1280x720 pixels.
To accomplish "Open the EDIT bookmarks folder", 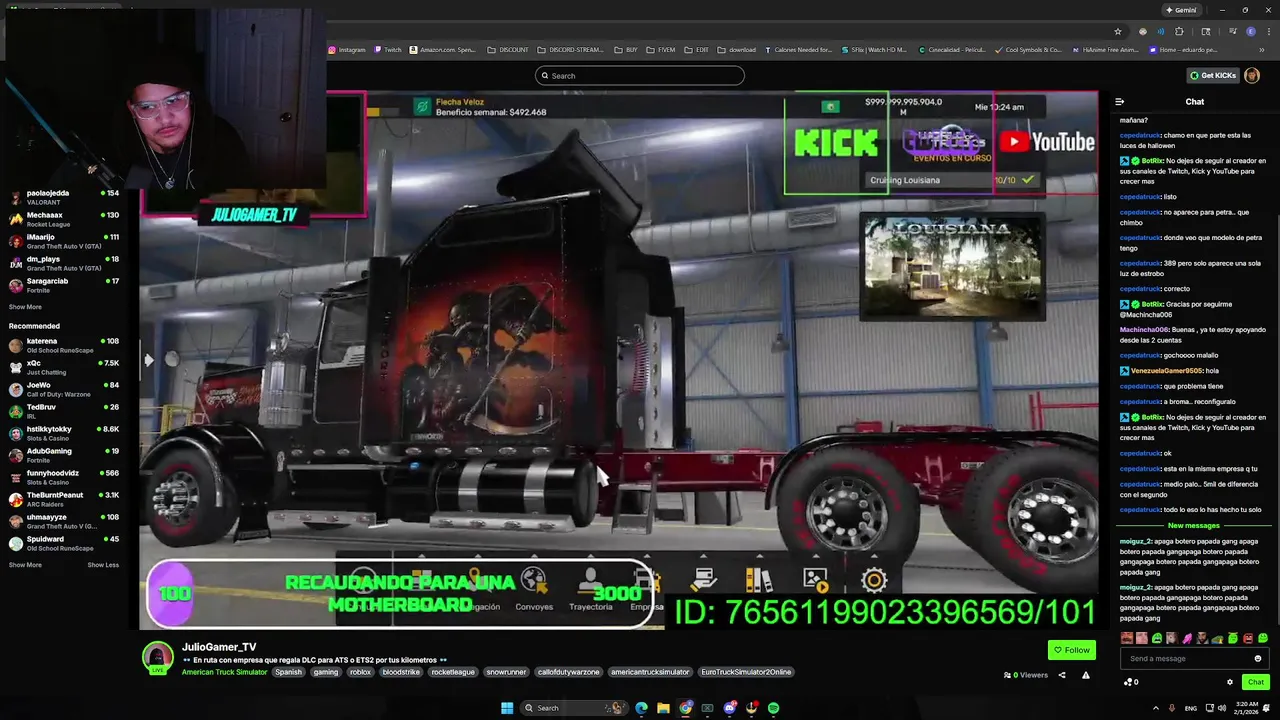I will coord(696,49).
